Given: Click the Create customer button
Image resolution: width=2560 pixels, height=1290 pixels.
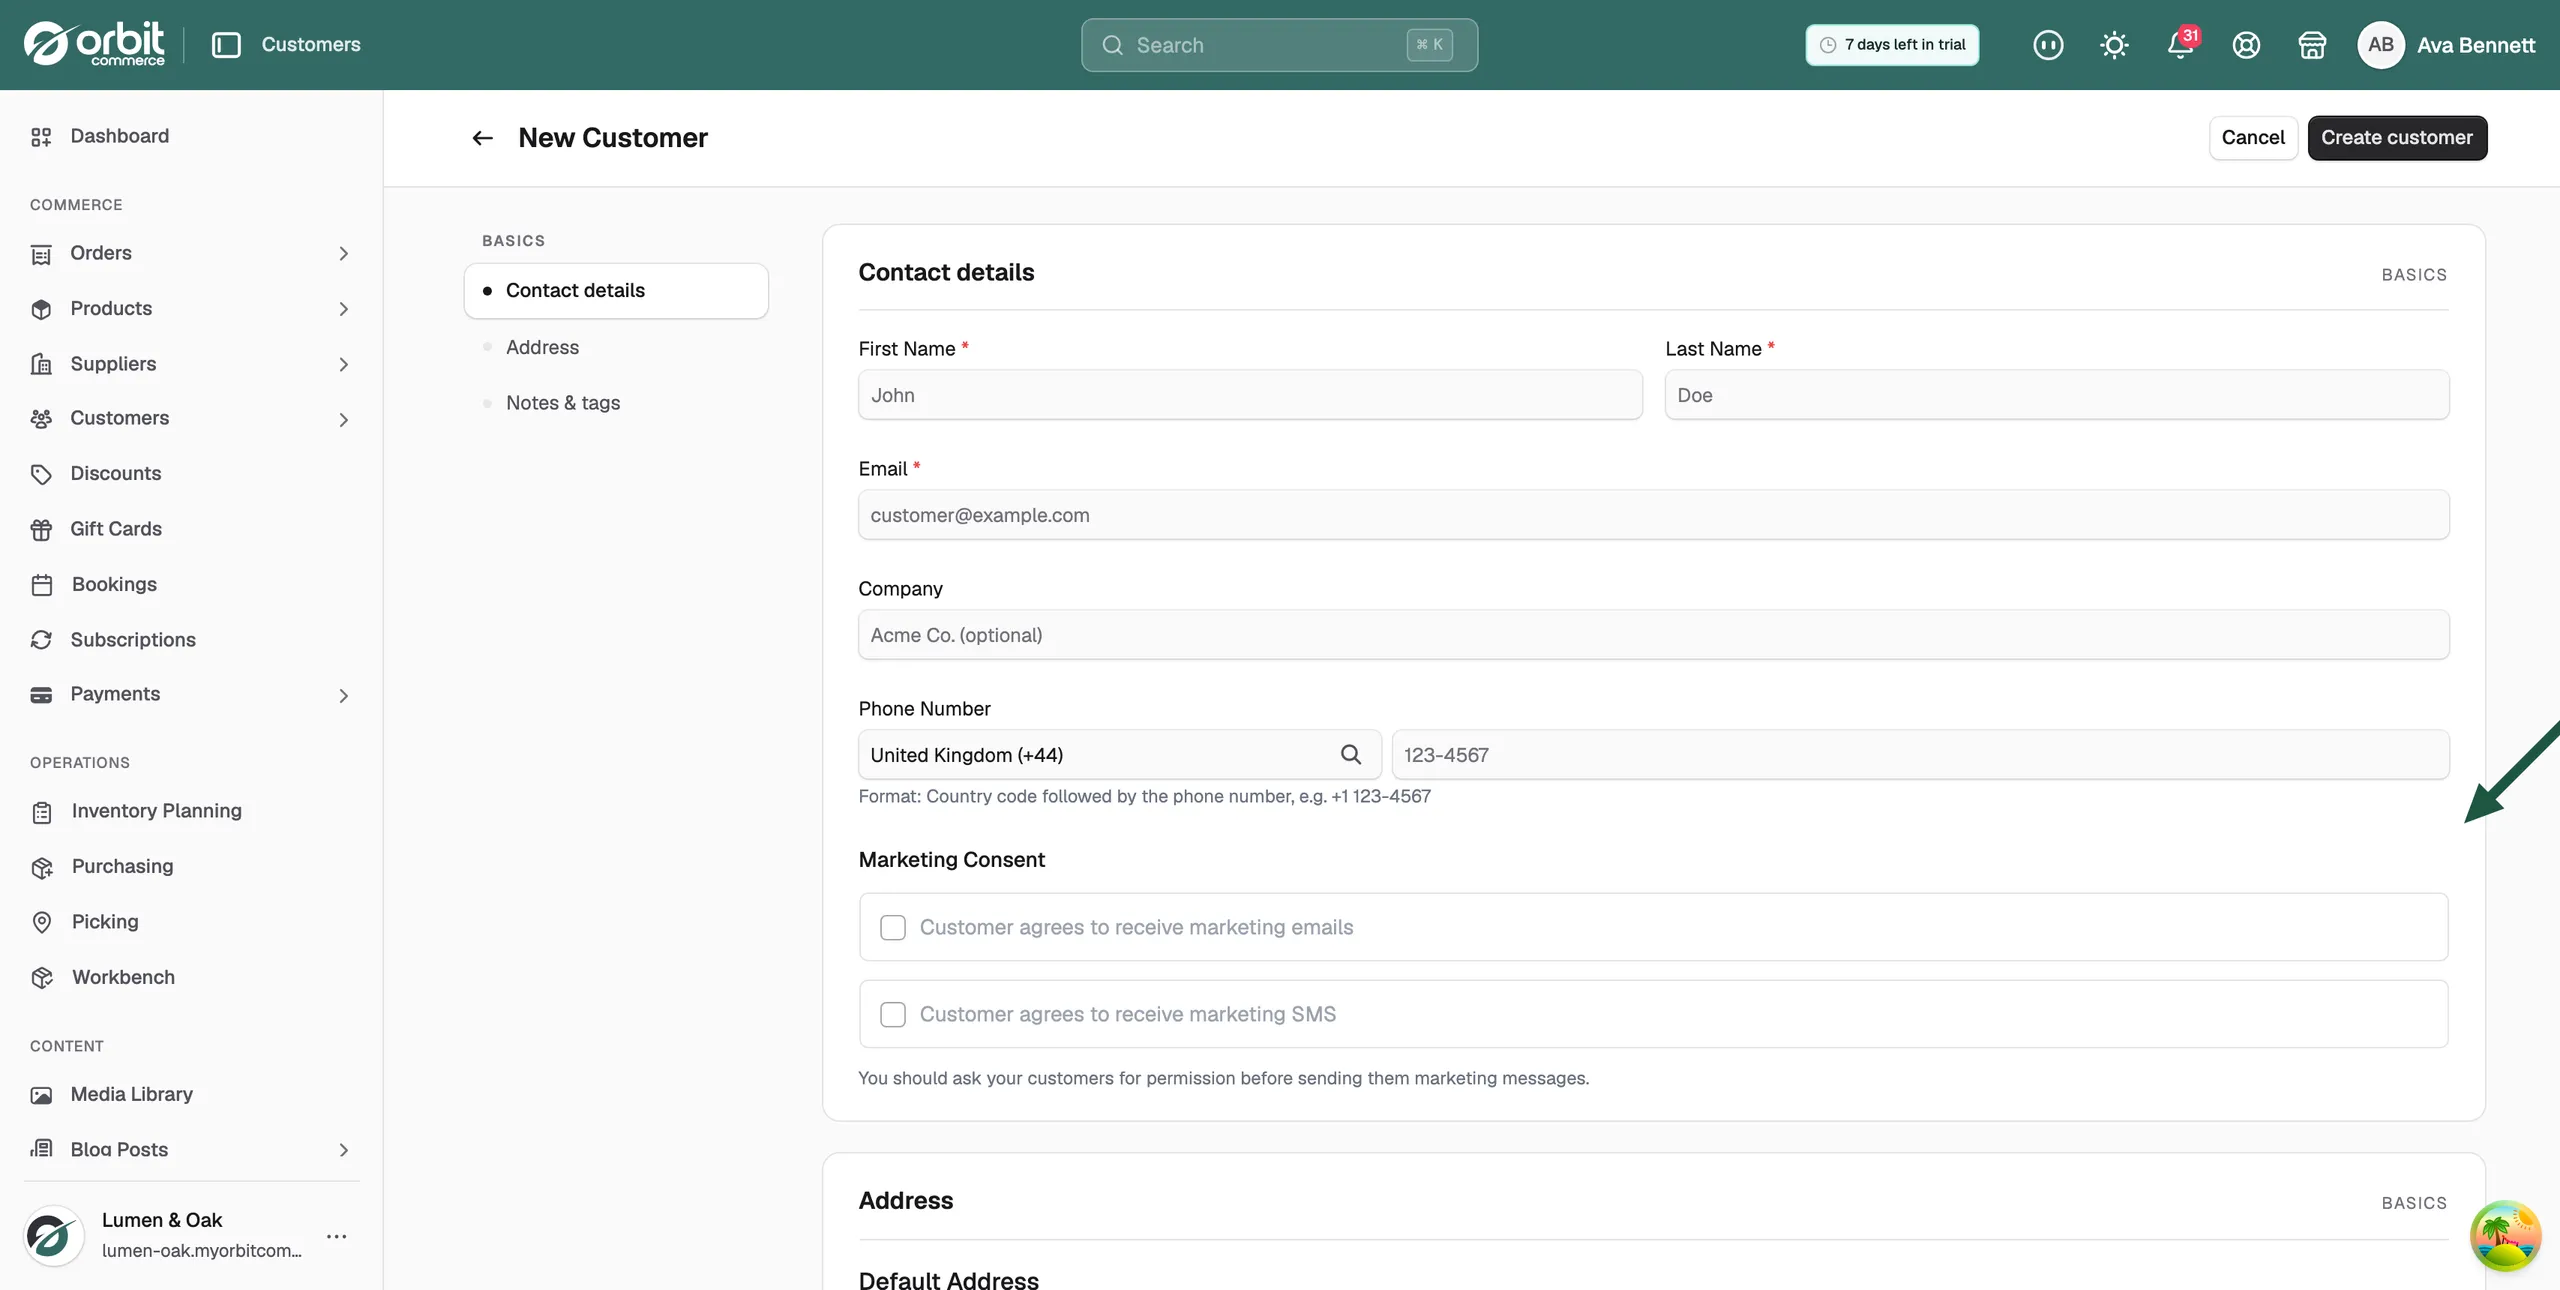Looking at the screenshot, I should [2397, 138].
